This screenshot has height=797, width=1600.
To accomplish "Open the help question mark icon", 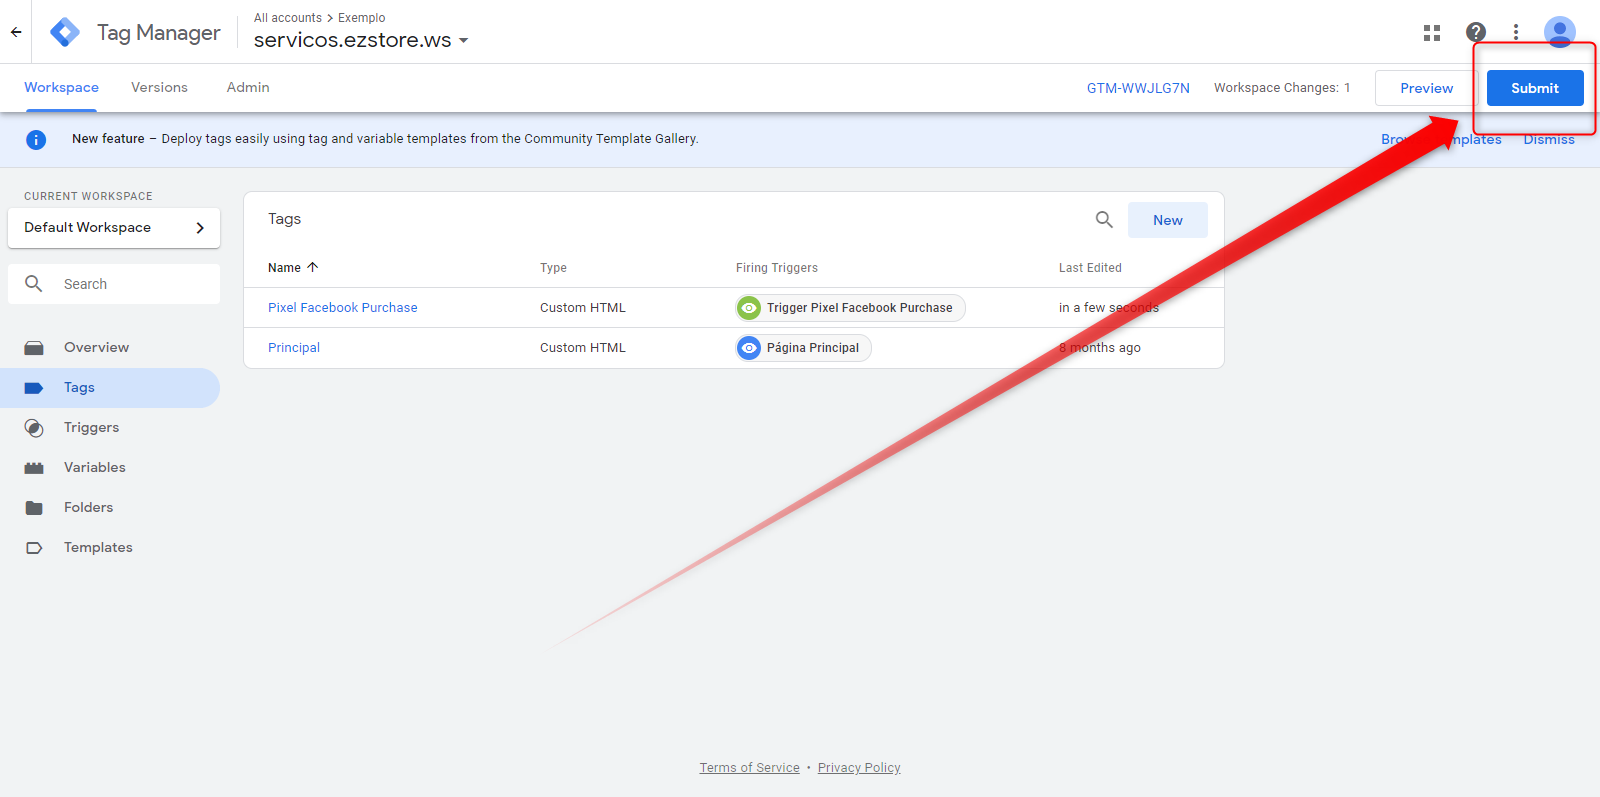I will click(x=1476, y=33).
